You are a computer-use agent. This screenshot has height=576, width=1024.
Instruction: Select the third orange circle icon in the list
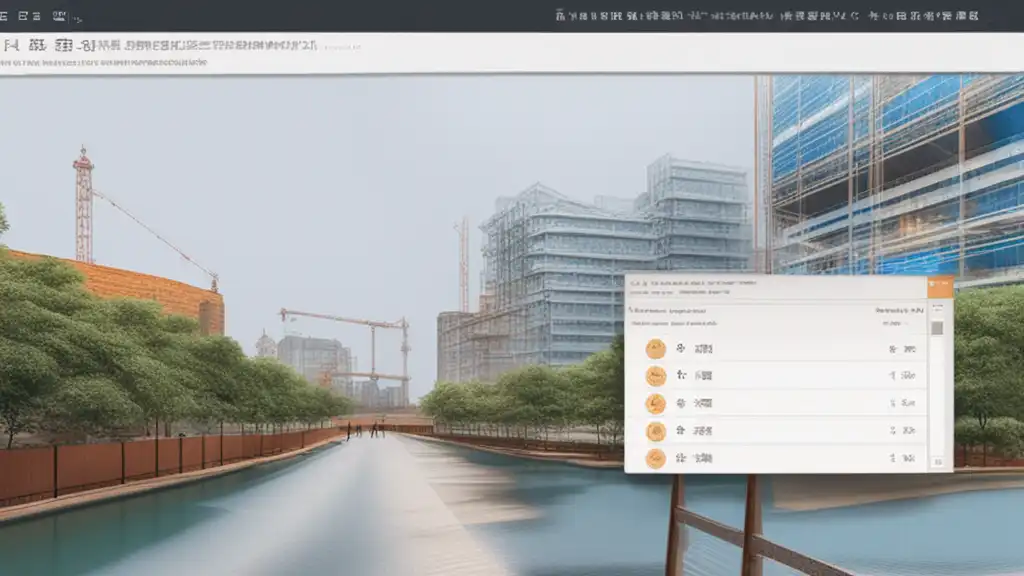point(655,404)
